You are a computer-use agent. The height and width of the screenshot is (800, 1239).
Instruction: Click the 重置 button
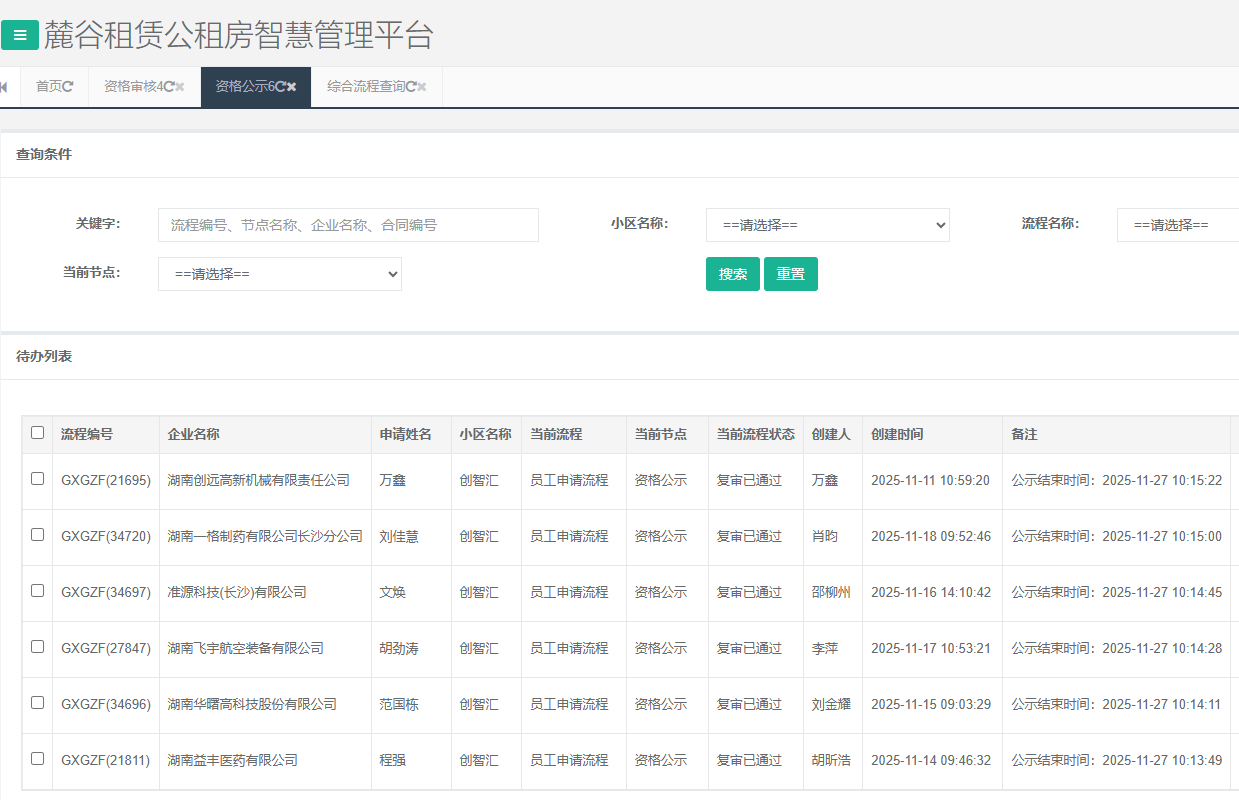pos(790,274)
